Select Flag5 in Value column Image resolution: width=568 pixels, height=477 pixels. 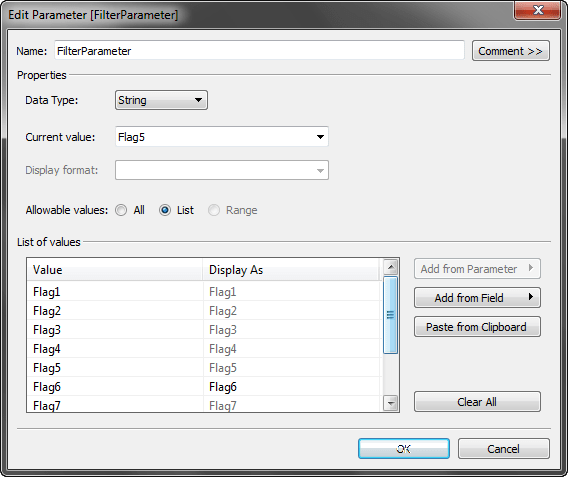115,368
